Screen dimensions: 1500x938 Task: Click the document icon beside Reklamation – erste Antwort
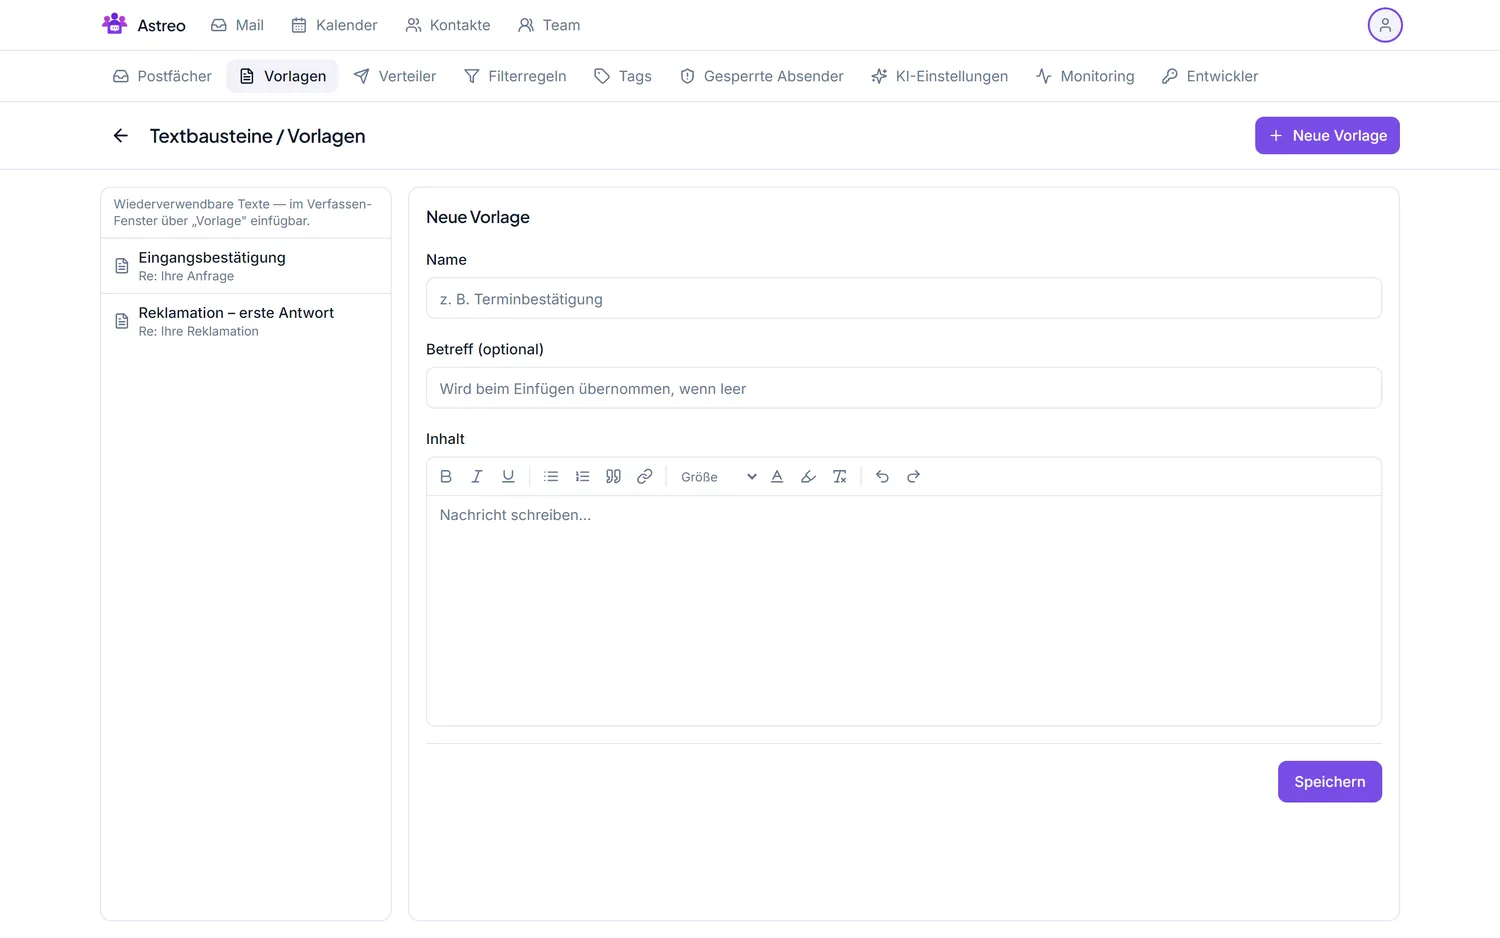(122, 321)
